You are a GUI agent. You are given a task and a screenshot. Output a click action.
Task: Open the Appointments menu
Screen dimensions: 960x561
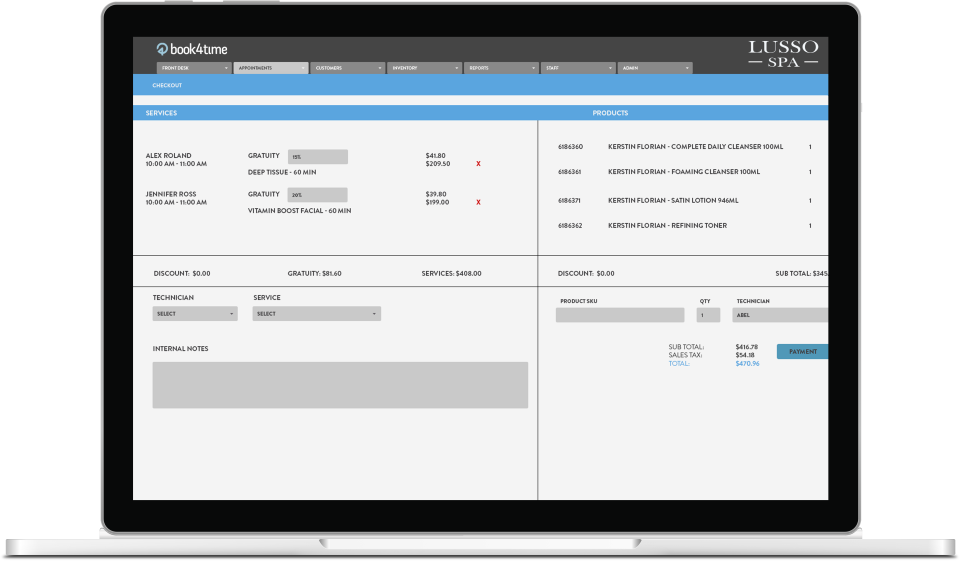point(271,69)
